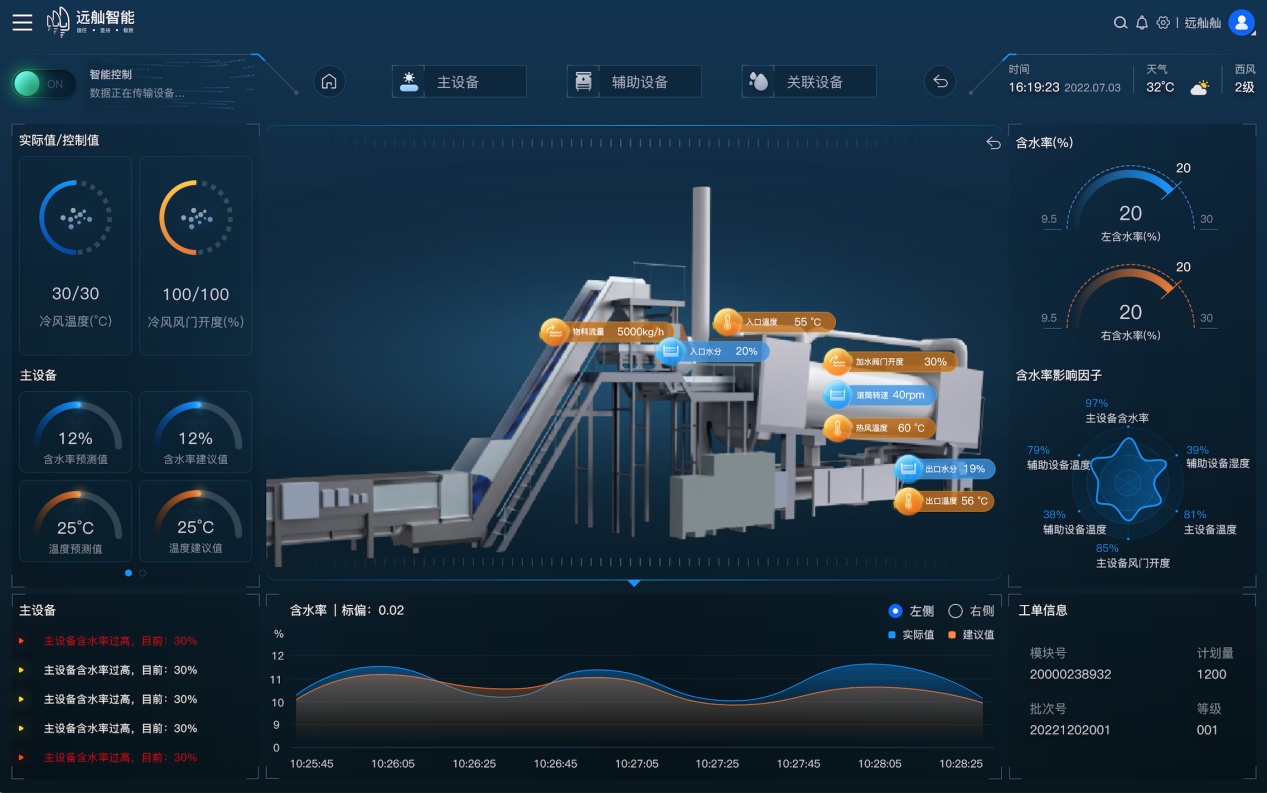Screen dimensions: 1267x793
Task: Select the 右侧 radio button
Action: 955,611
